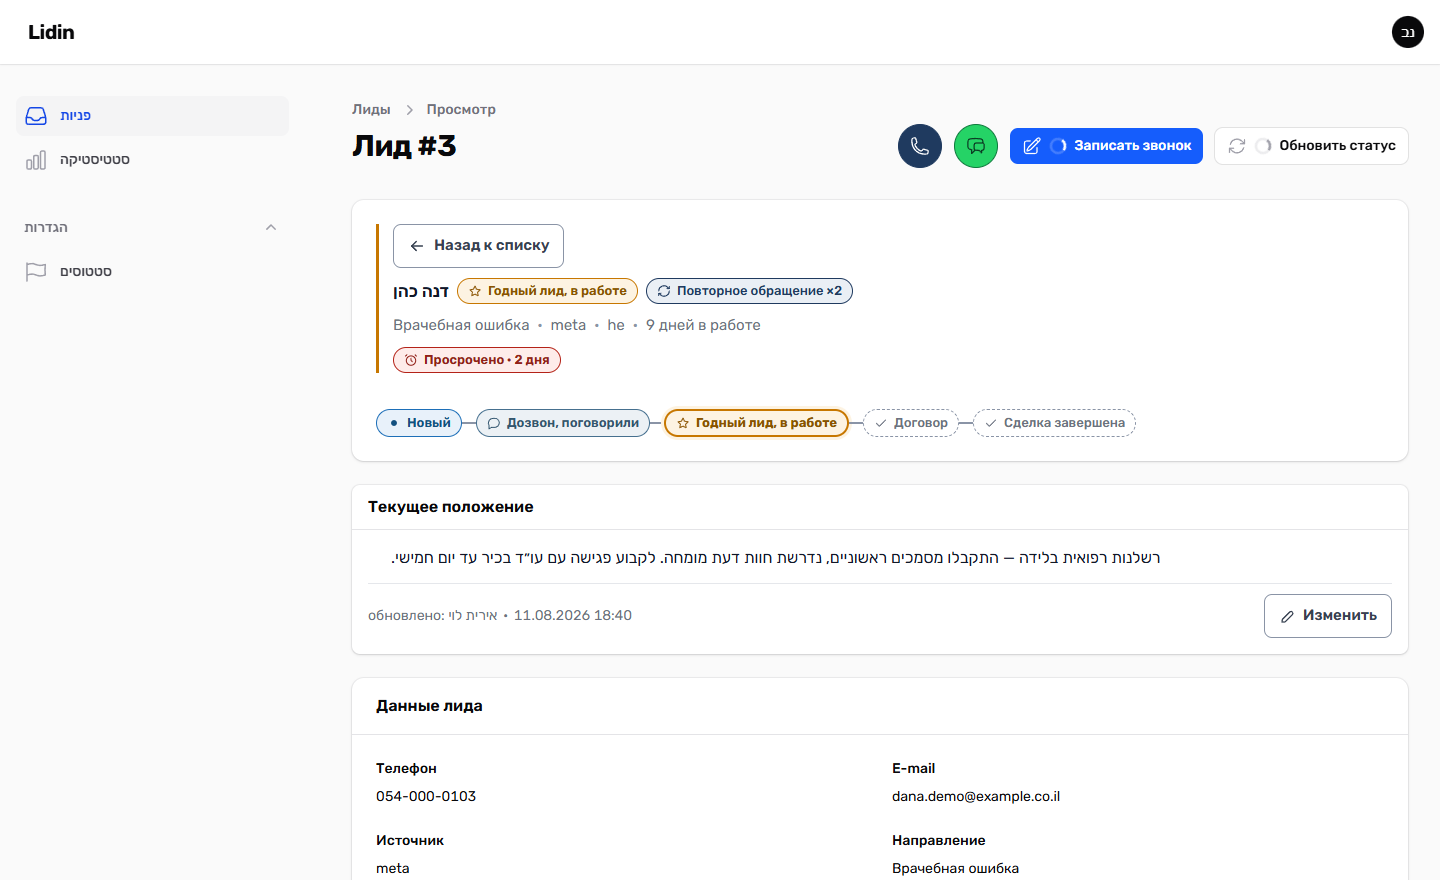Image resolution: width=1440 pixels, height=880 pixels.
Task: Click the inbox icon next to פניות
Action: [36, 116]
